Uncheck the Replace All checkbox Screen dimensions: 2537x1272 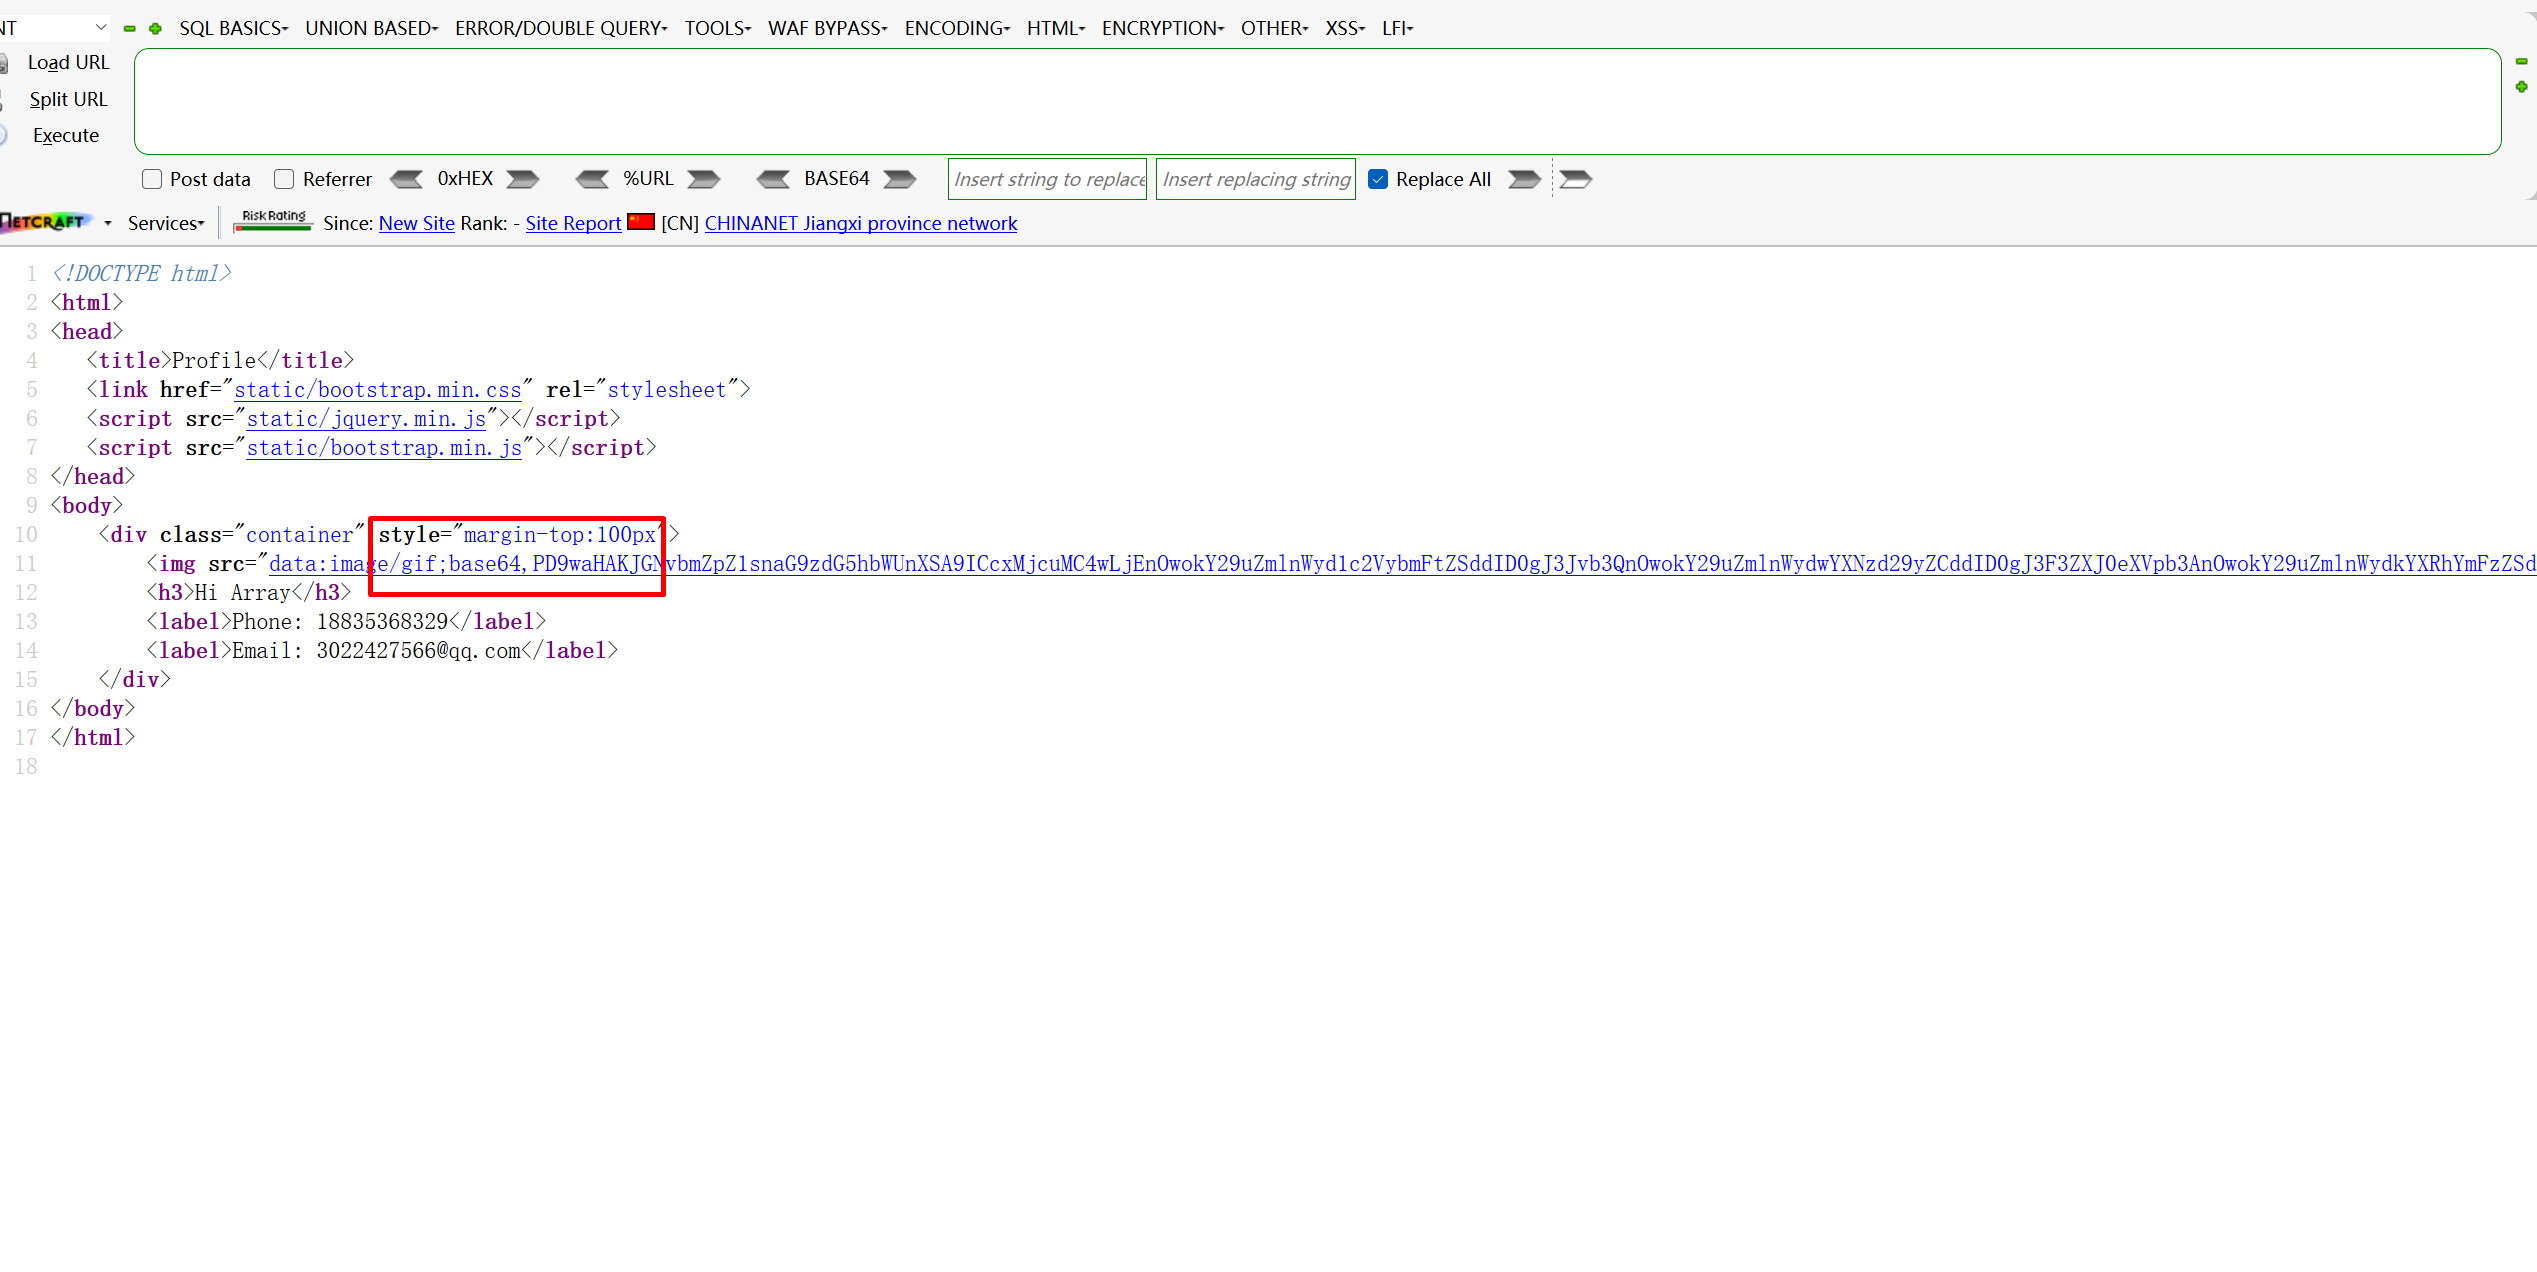click(1378, 179)
